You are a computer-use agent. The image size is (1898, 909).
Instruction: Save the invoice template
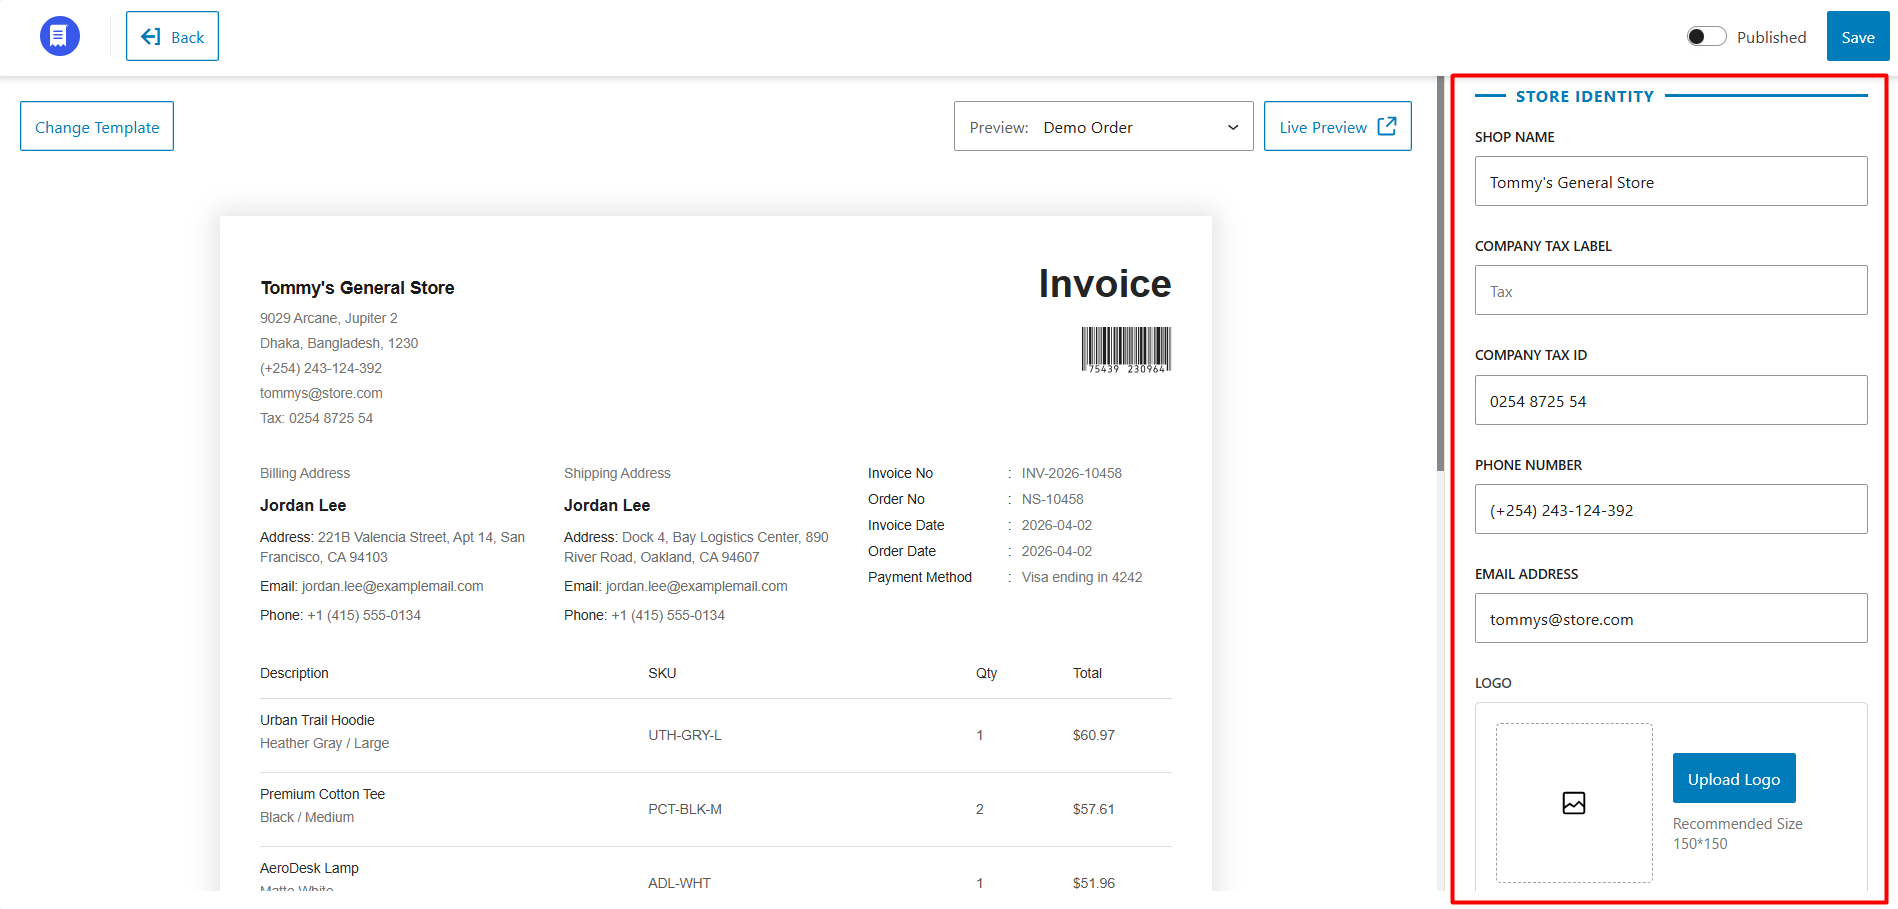(x=1858, y=37)
